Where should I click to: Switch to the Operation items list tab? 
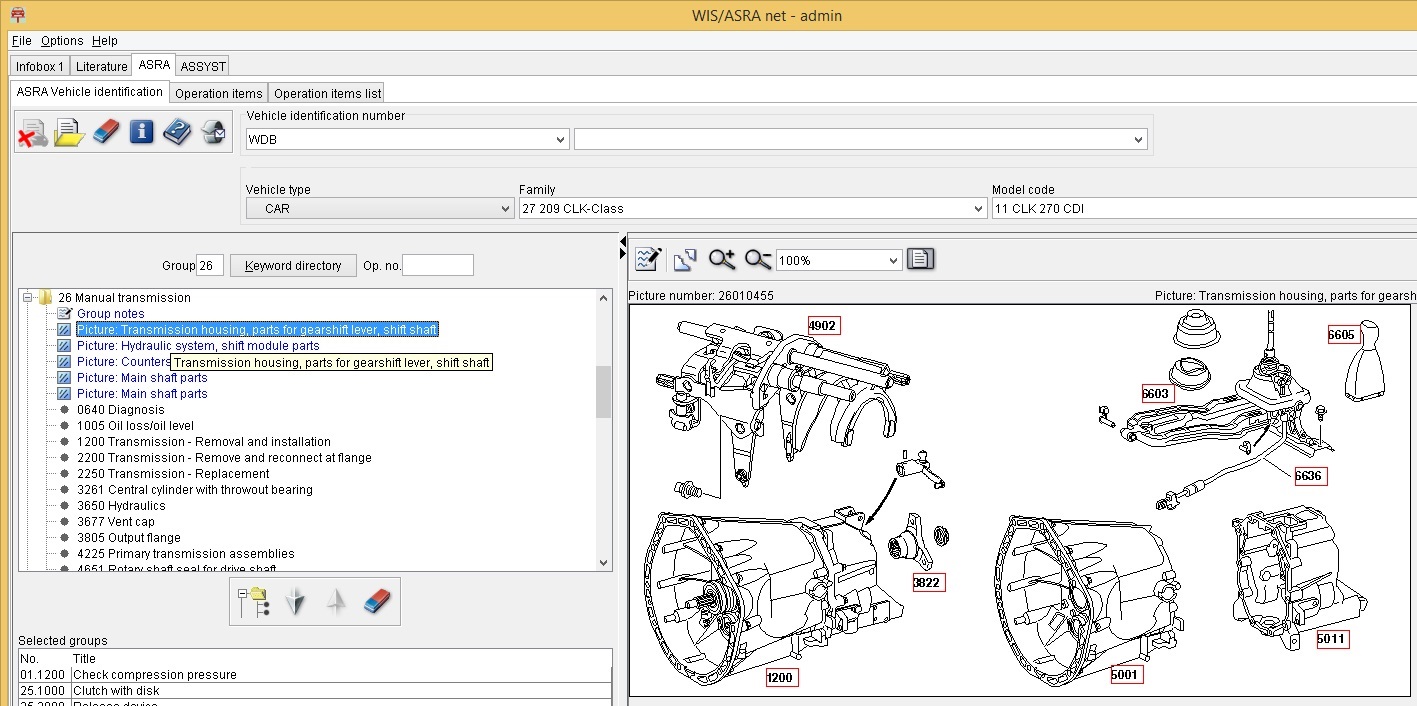(327, 93)
